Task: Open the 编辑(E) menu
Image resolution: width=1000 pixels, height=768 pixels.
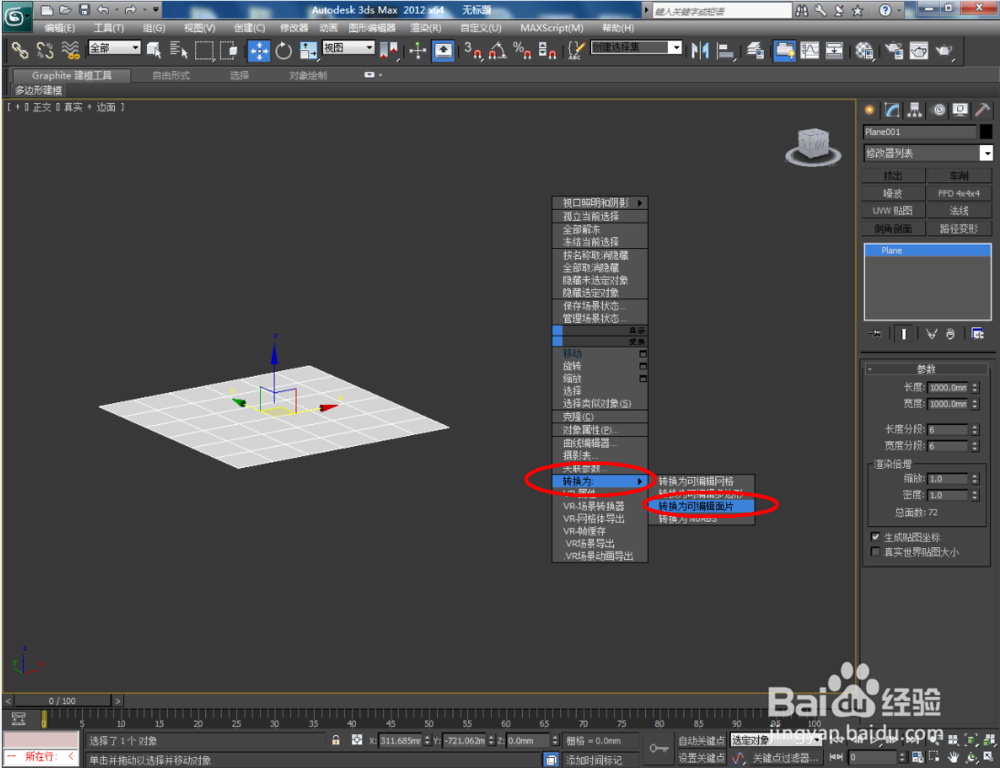Action: (x=60, y=28)
